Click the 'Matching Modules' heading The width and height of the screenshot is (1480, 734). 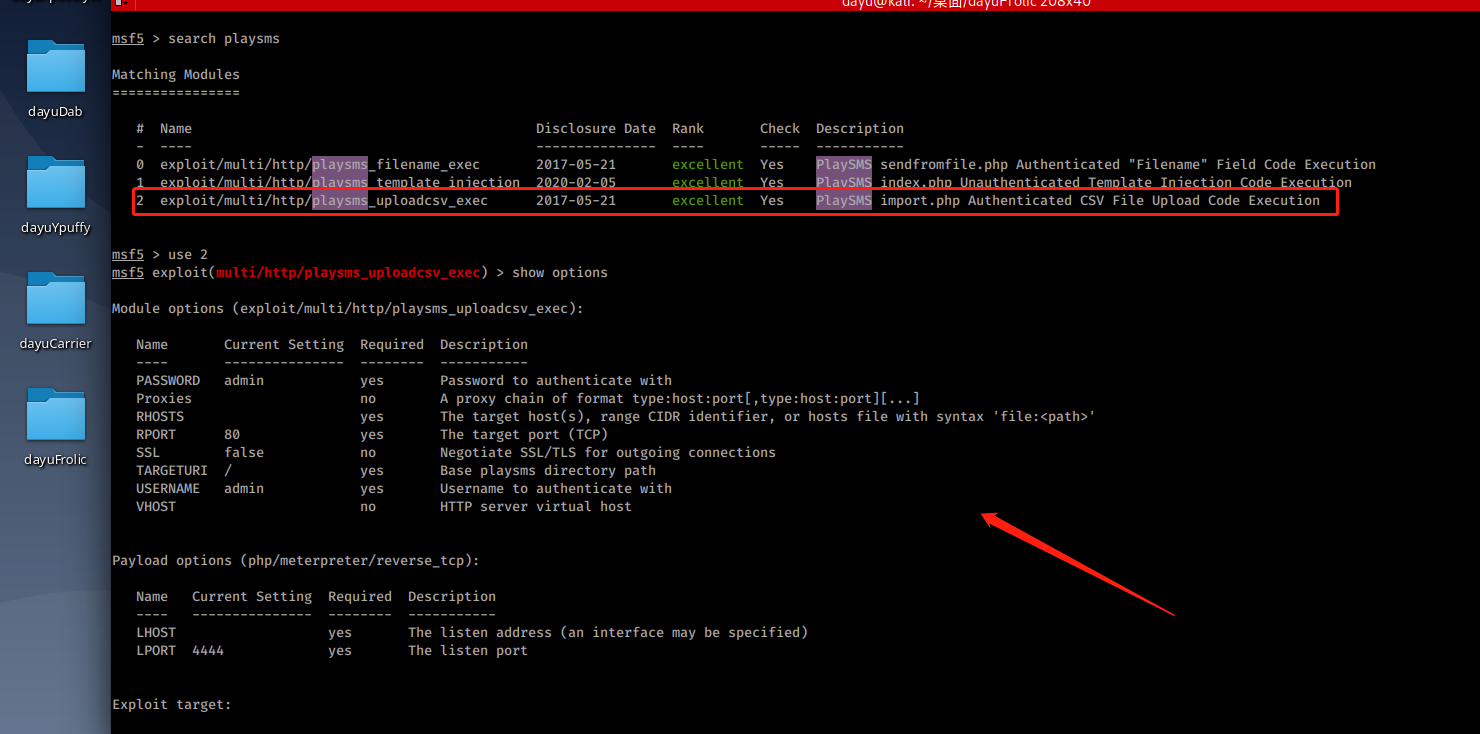[176, 75]
